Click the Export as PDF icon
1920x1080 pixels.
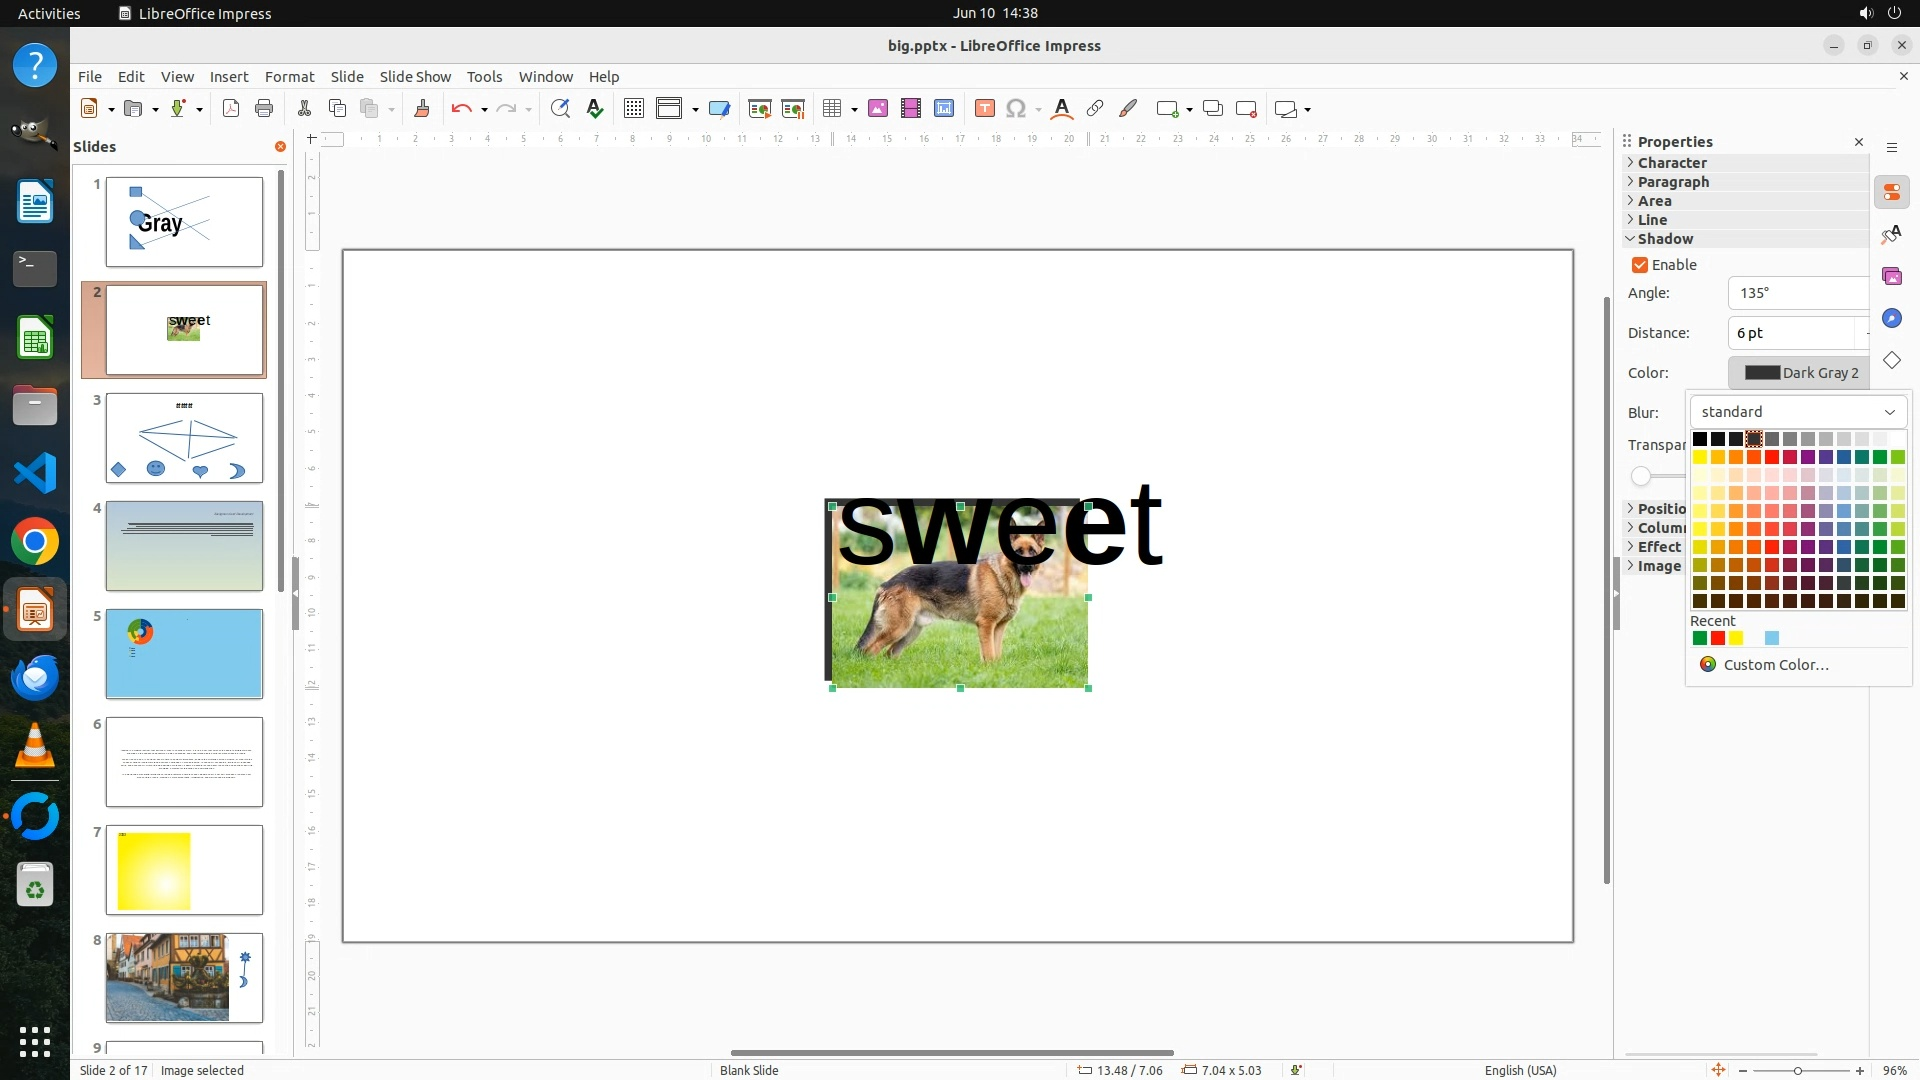coord(231,109)
